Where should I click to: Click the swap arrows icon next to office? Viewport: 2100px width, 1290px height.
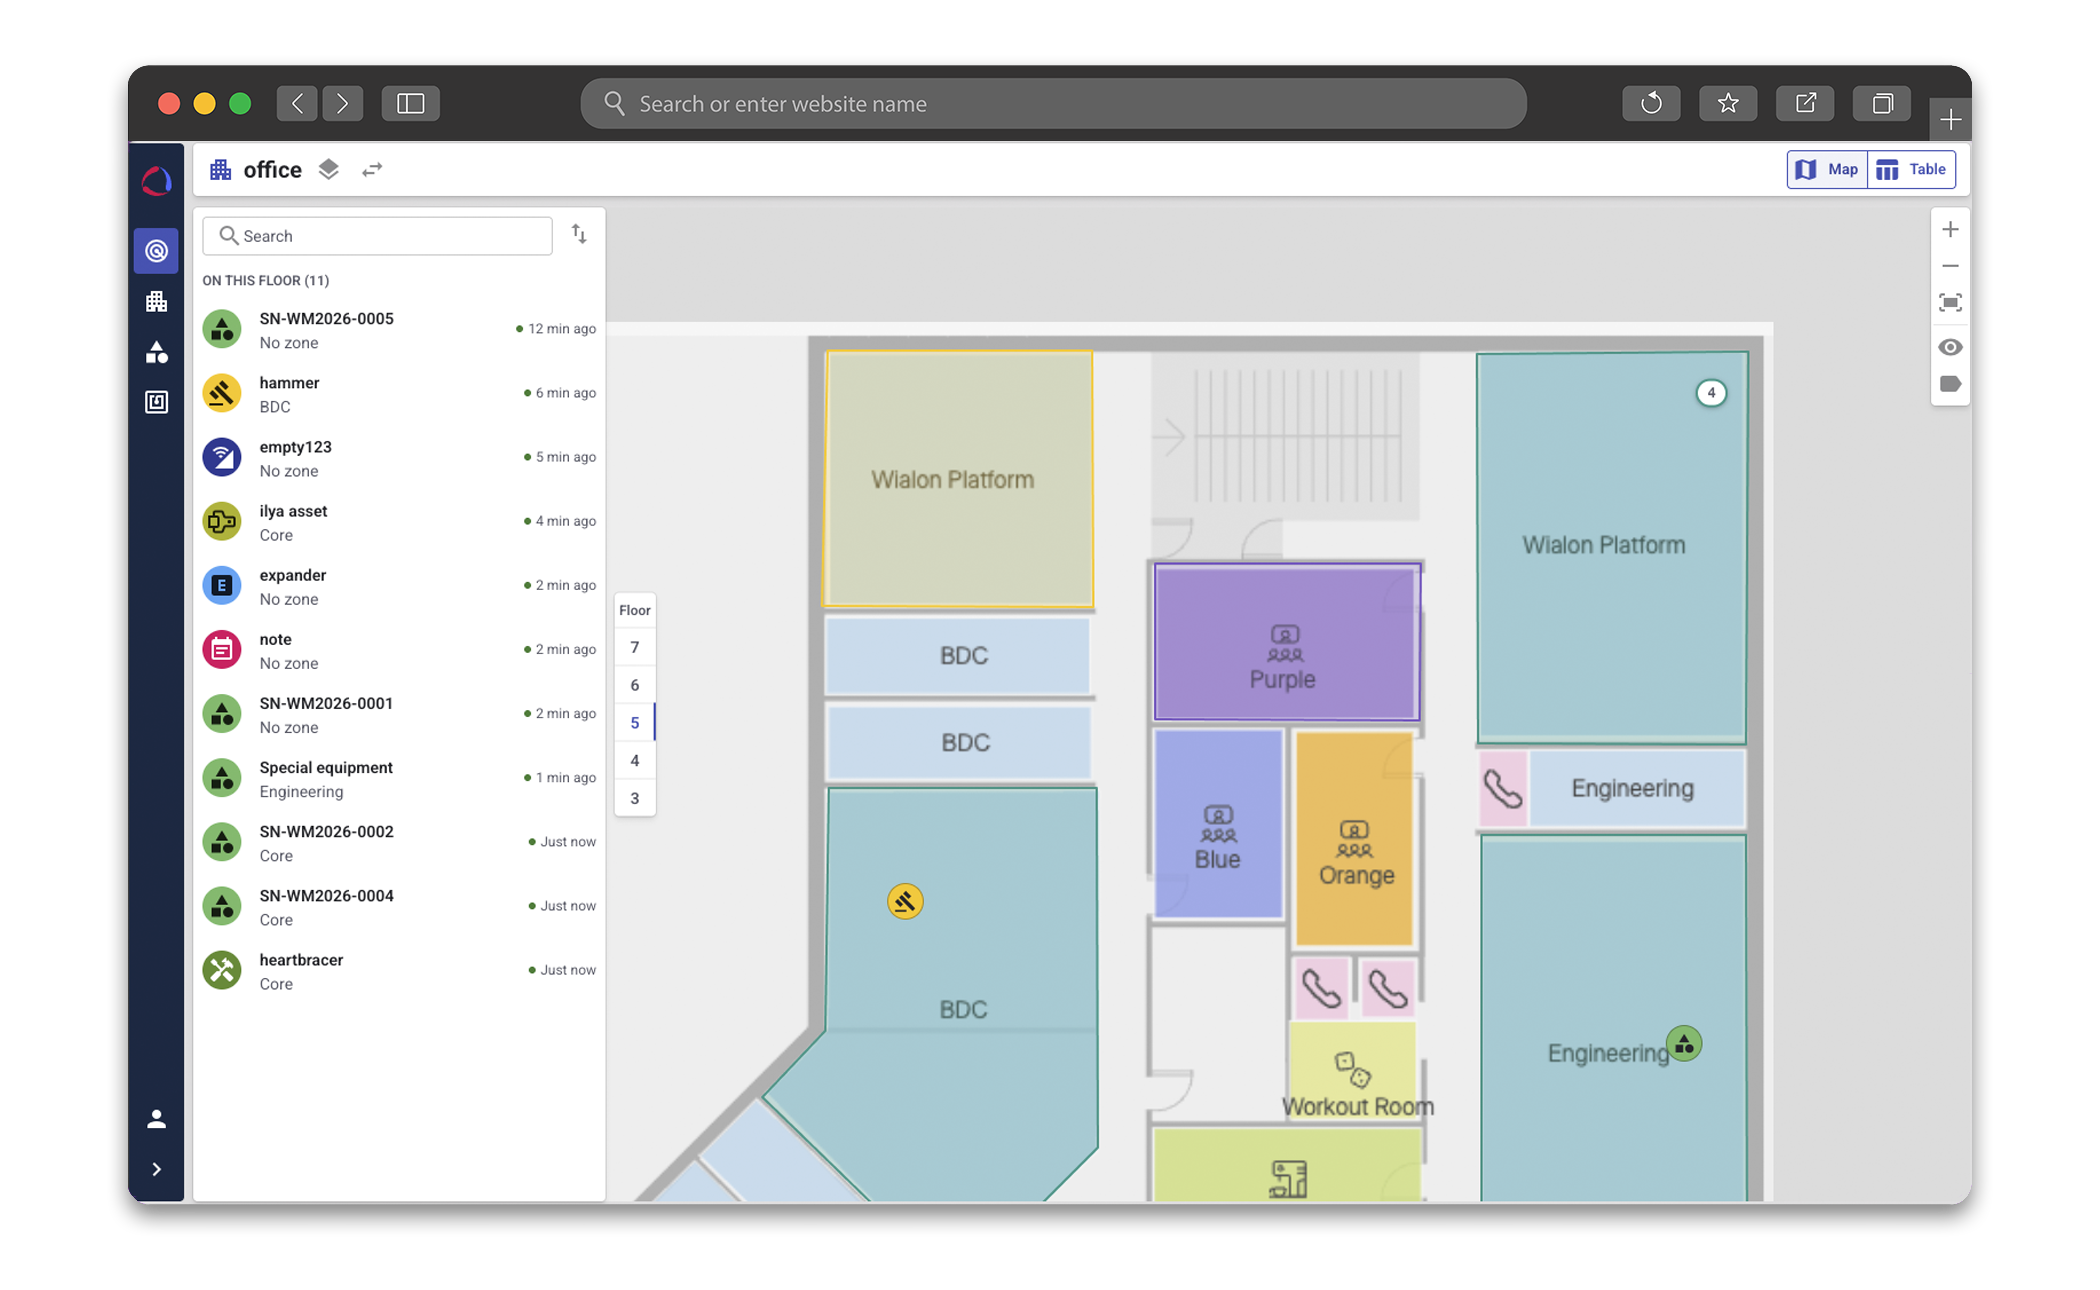click(372, 170)
